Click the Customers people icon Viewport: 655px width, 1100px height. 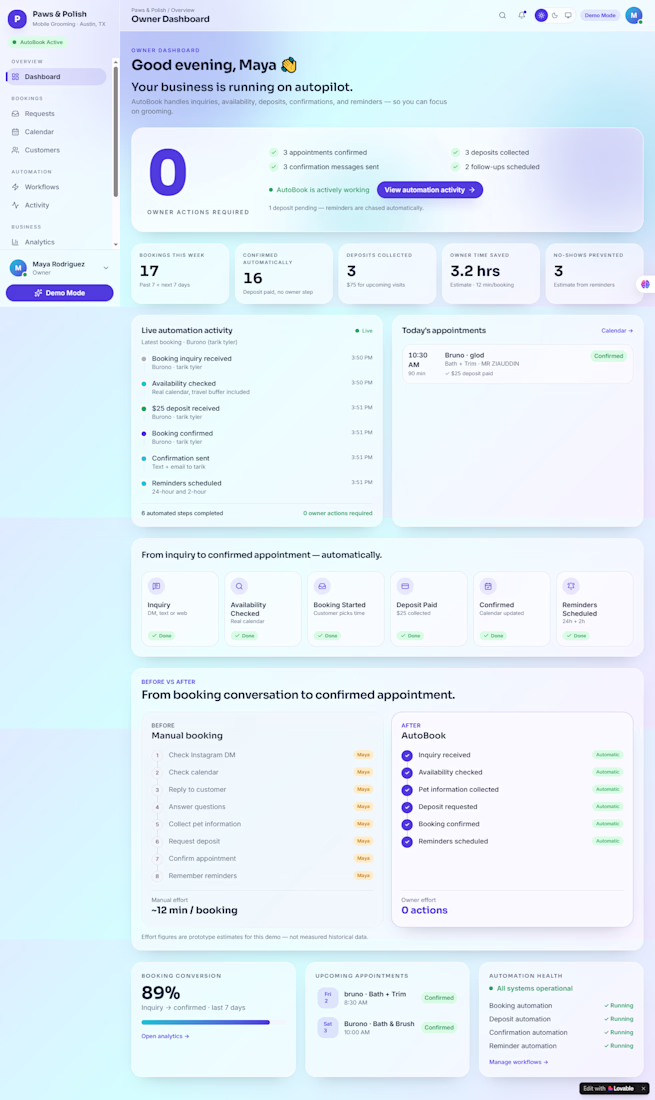coord(15,150)
